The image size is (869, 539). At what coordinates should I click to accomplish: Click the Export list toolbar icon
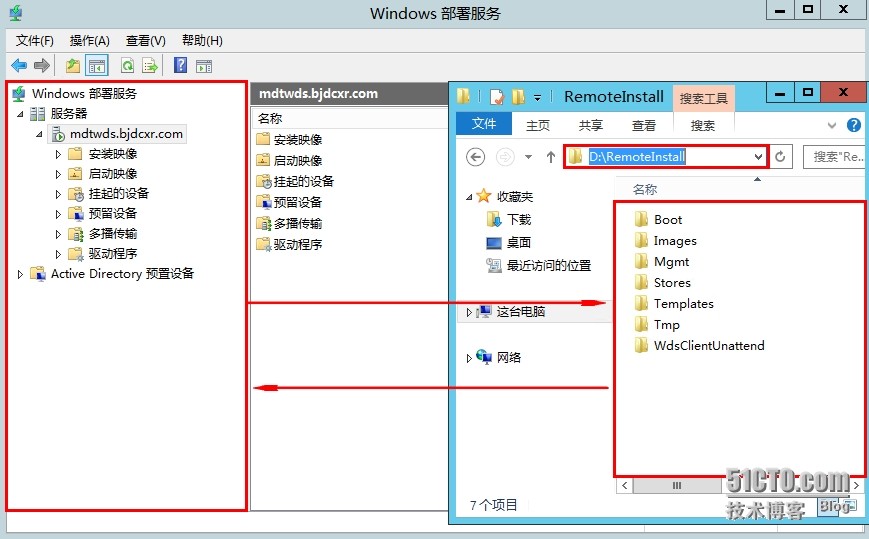150,66
